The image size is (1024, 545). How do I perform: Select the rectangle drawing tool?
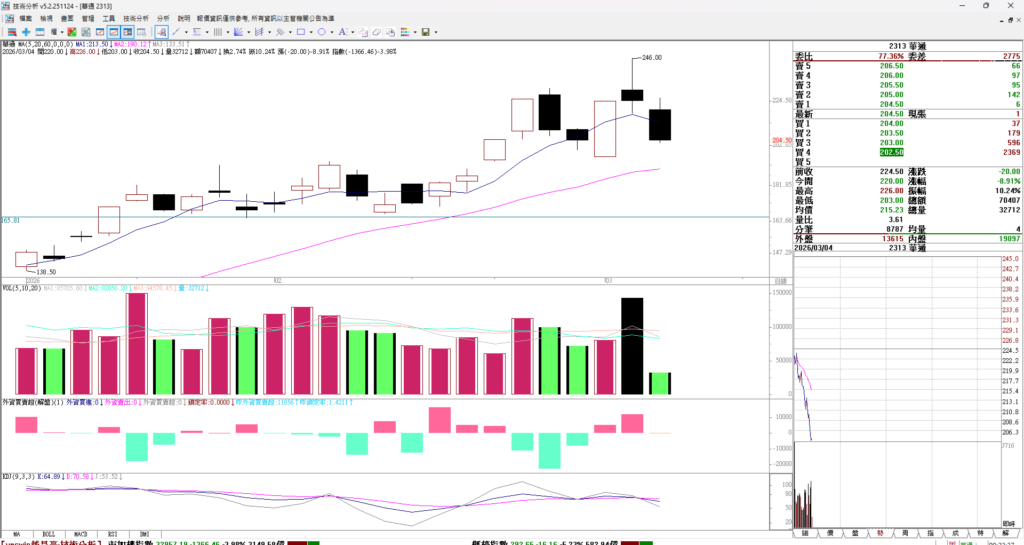pos(300,32)
